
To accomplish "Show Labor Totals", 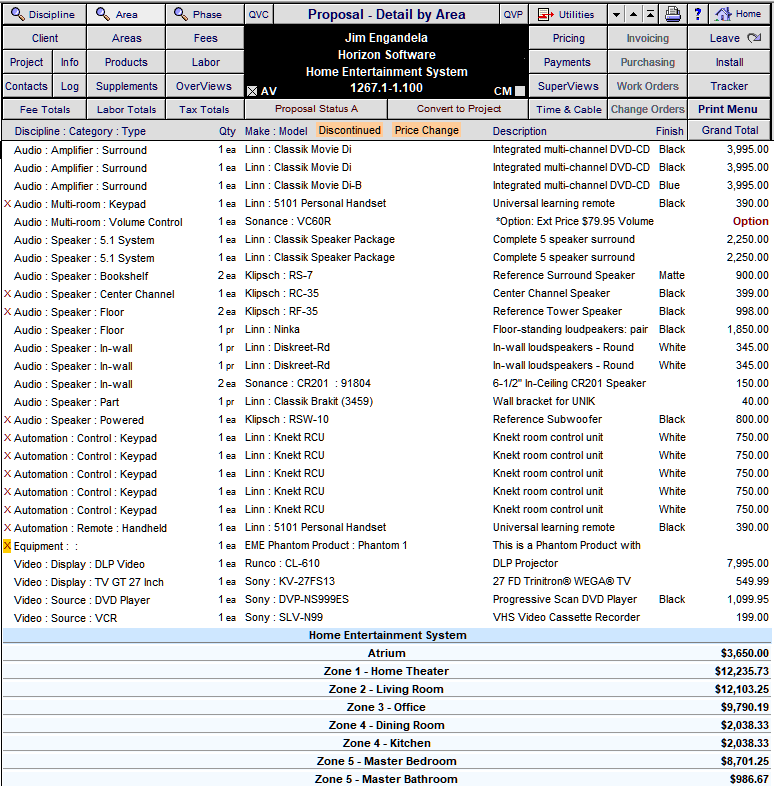I will pyautogui.click(x=126, y=109).
